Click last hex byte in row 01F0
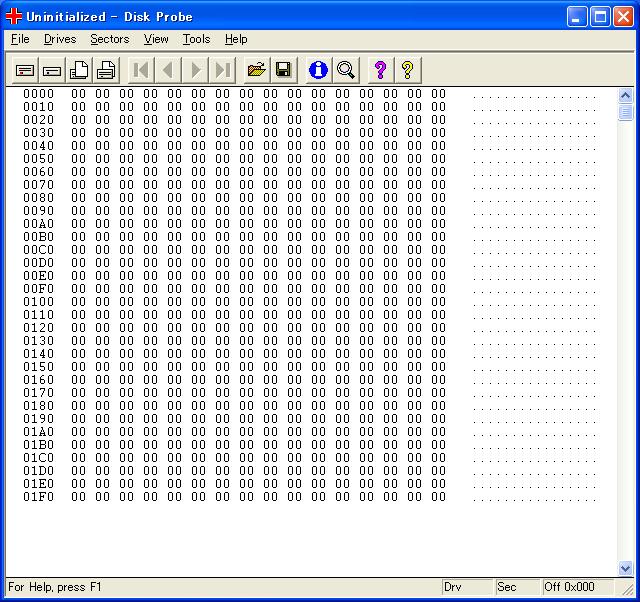This screenshot has height=602, width=640. [x=438, y=497]
